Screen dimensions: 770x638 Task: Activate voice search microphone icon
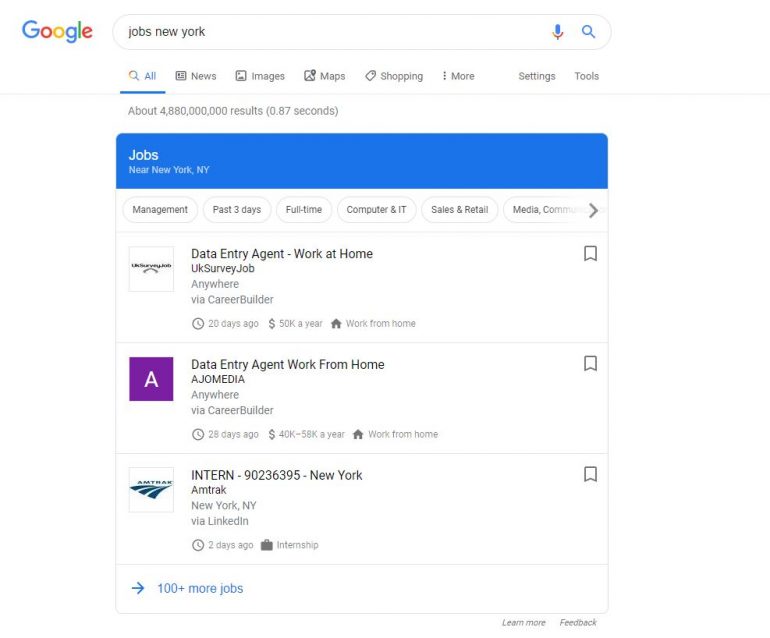click(557, 31)
